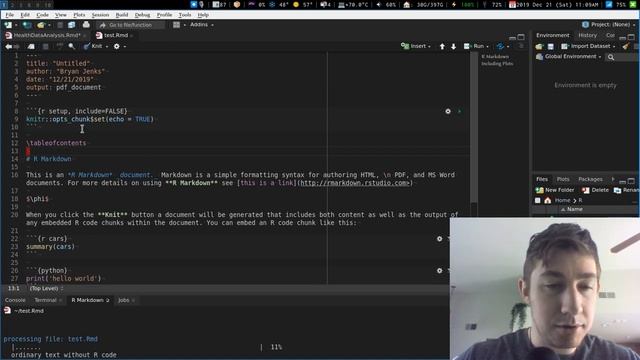
Task: Open python chunk options gear
Action: tap(439, 271)
